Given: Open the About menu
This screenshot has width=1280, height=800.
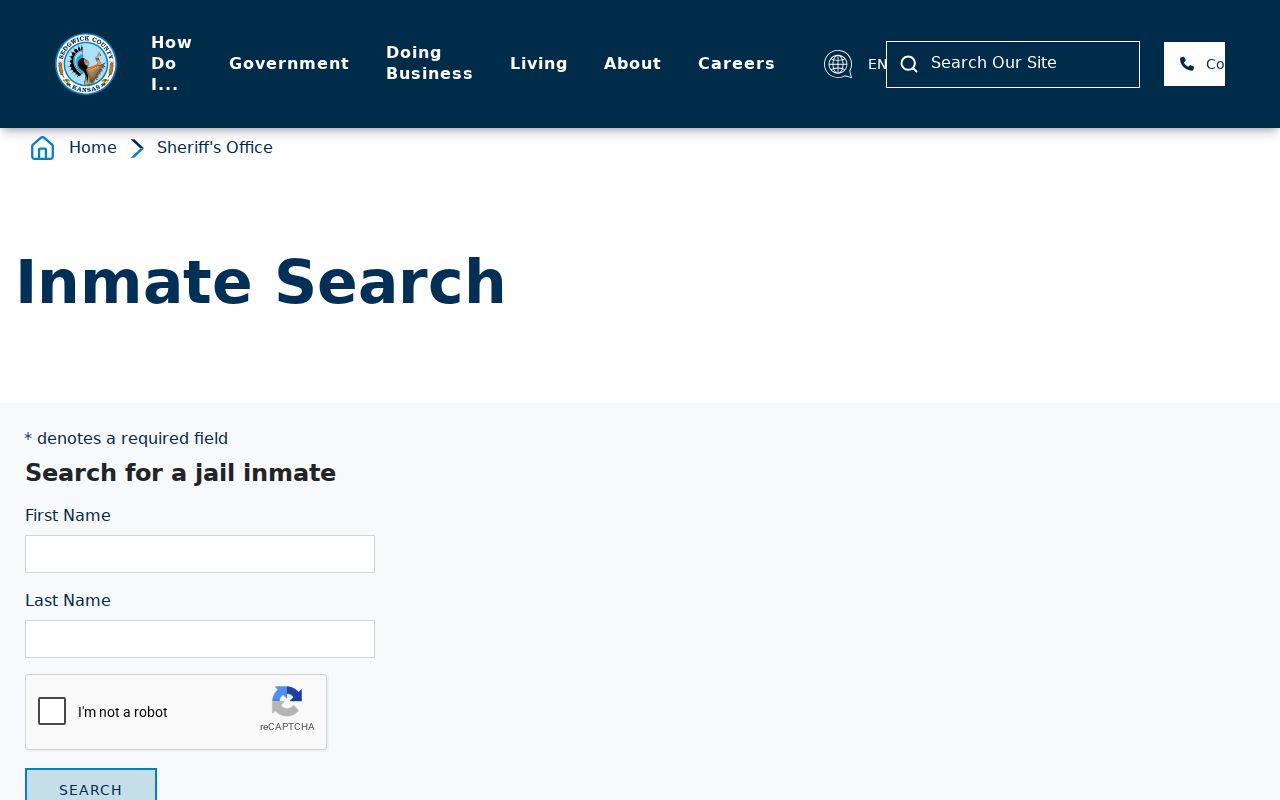Looking at the screenshot, I should pos(632,63).
